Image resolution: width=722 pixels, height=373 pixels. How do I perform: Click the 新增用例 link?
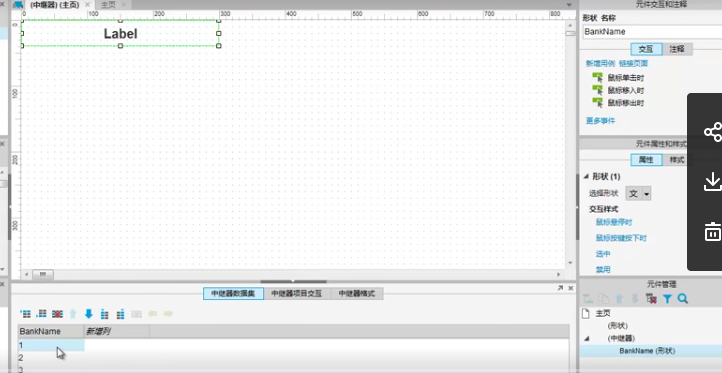[600, 63]
